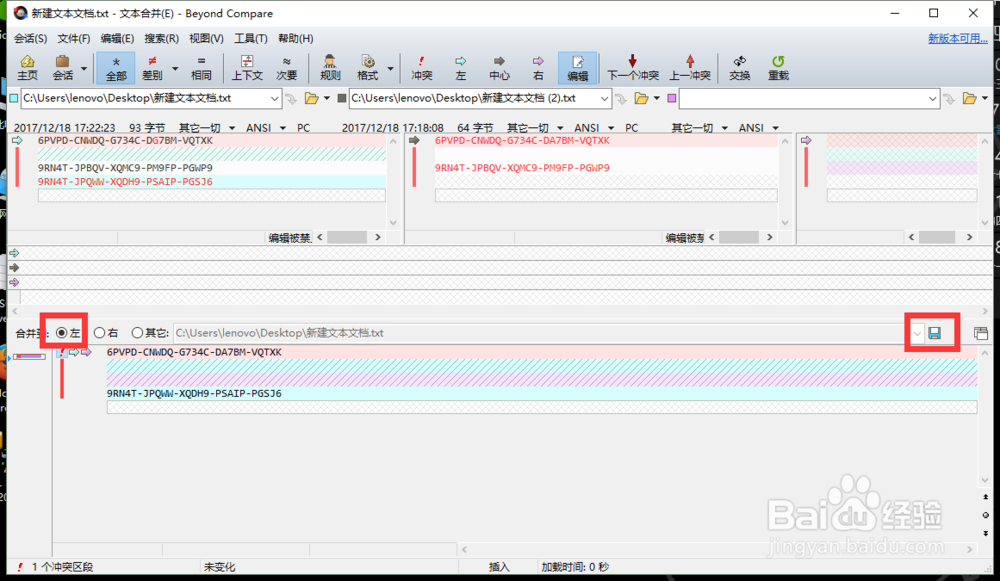Select merge-to 左 radio button
1000x581 pixels.
coord(62,333)
